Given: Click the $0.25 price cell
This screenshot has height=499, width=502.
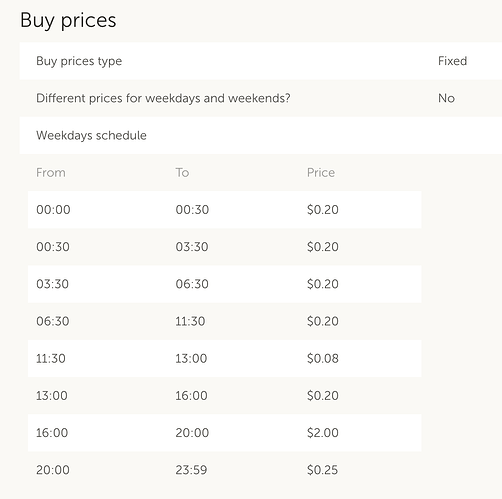Looking at the screenshot, I should click(322, 470).
